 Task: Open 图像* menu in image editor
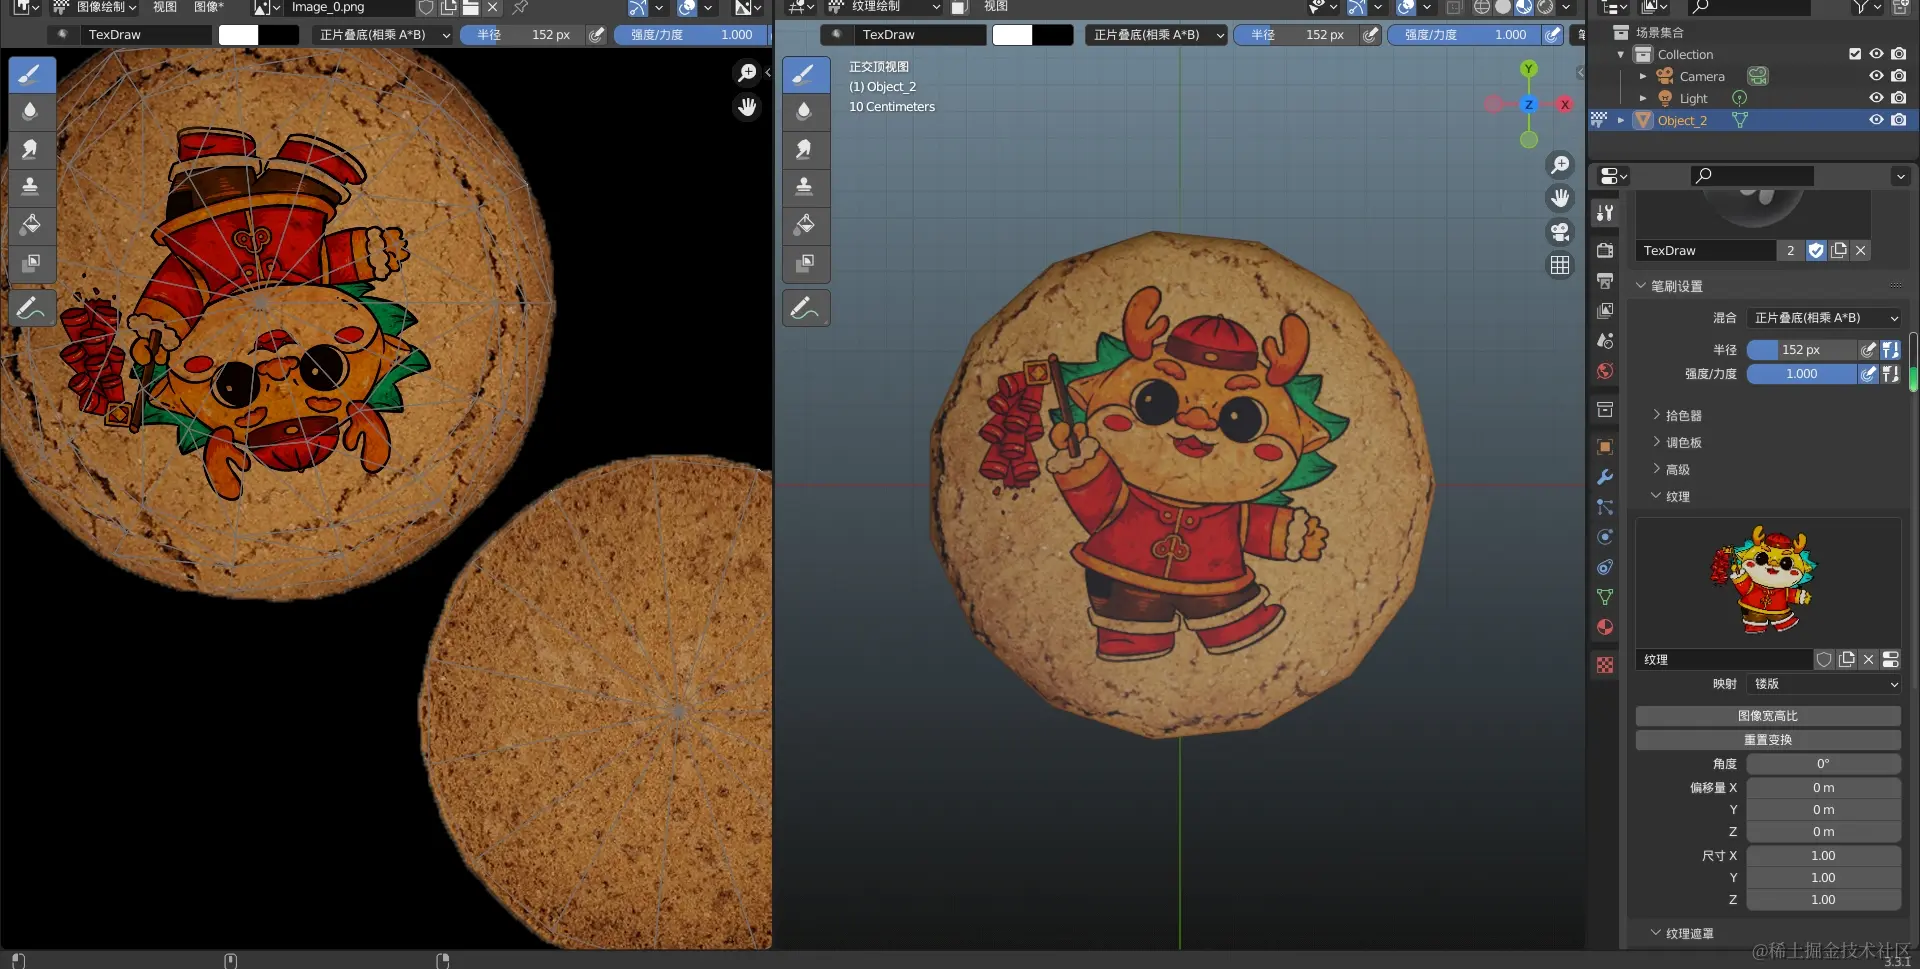(209, 7)
